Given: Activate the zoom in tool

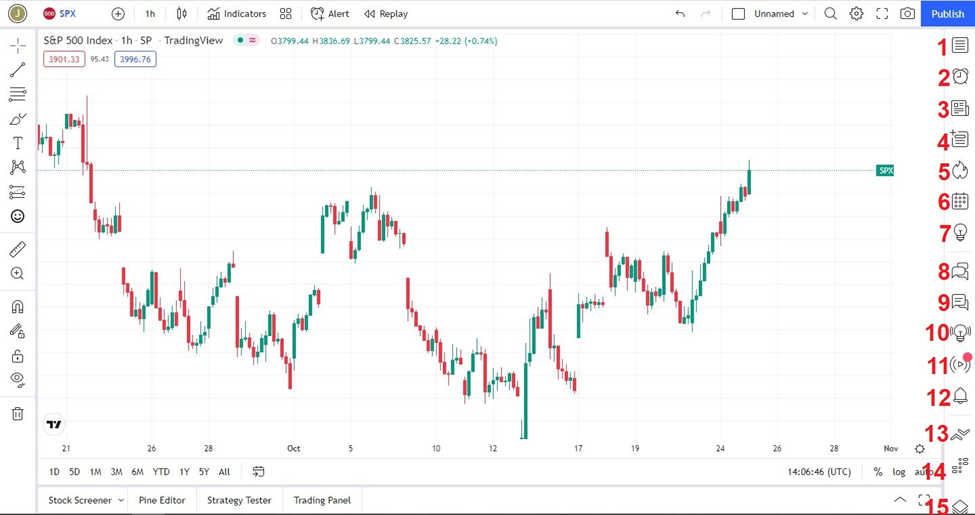Looking at the screenshot, I should (17, 274).
